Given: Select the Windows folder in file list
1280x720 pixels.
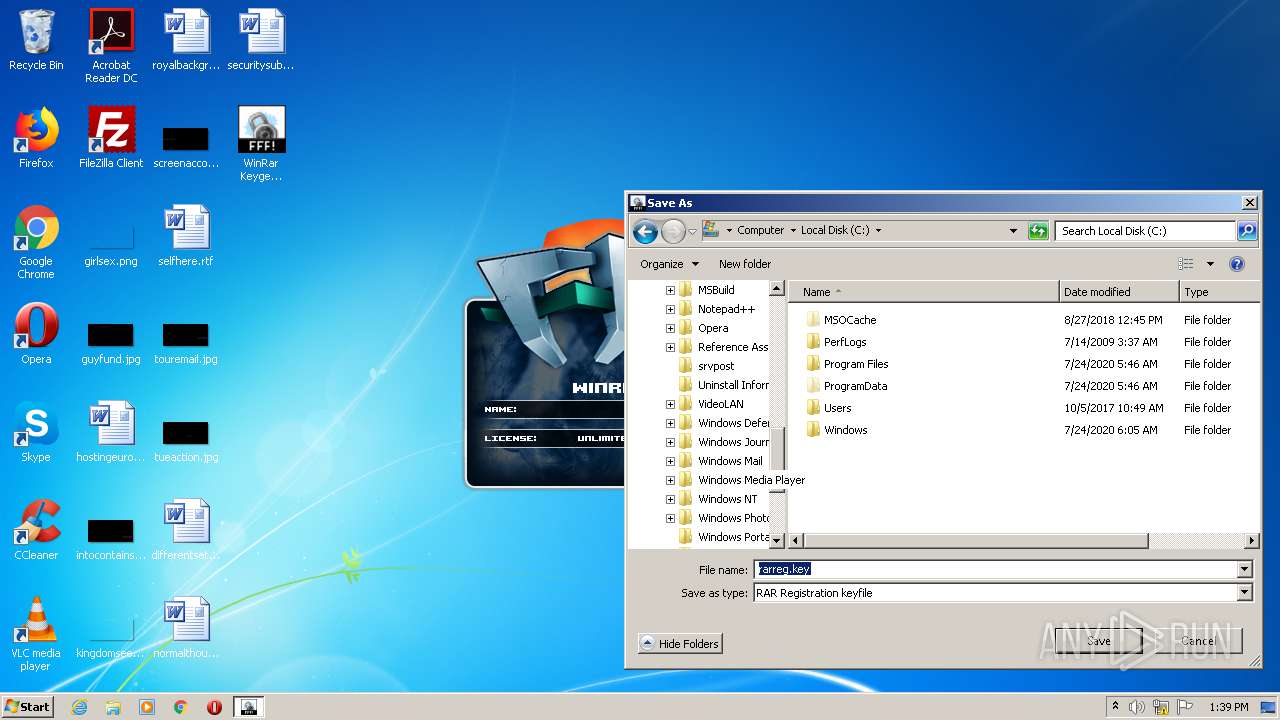Looking at the screenshot, I should pos(836,430).
